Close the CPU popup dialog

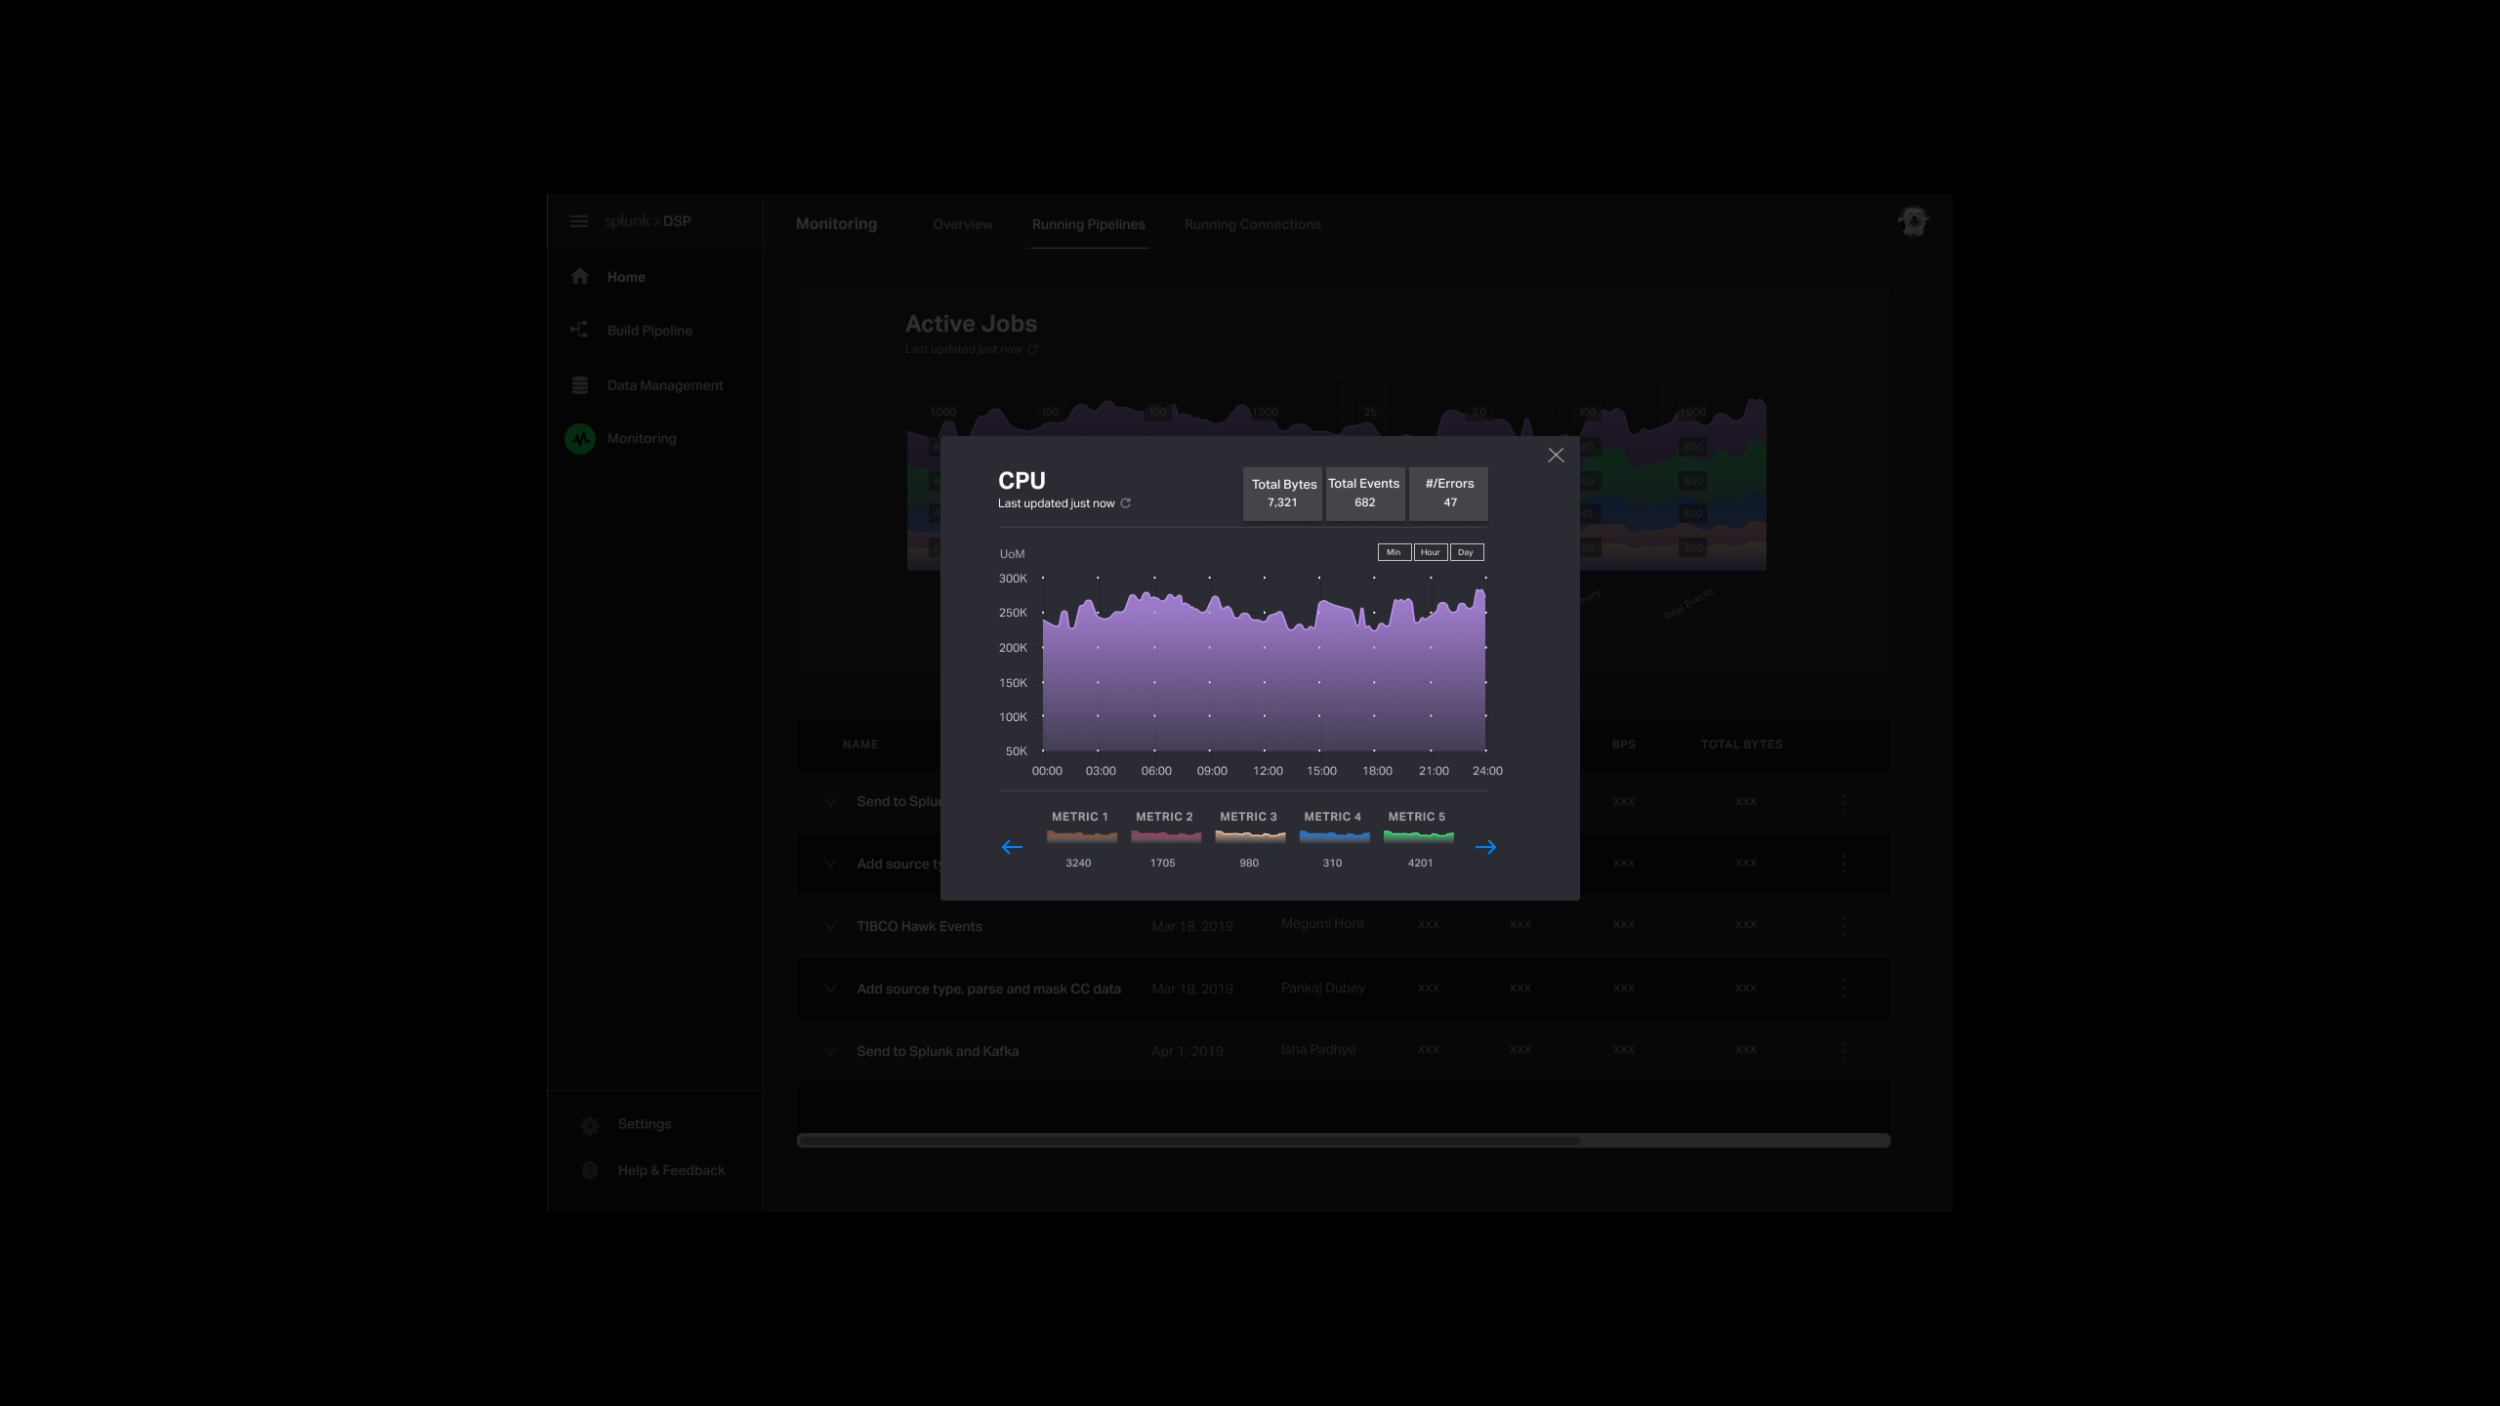(x=1556, y=455)
